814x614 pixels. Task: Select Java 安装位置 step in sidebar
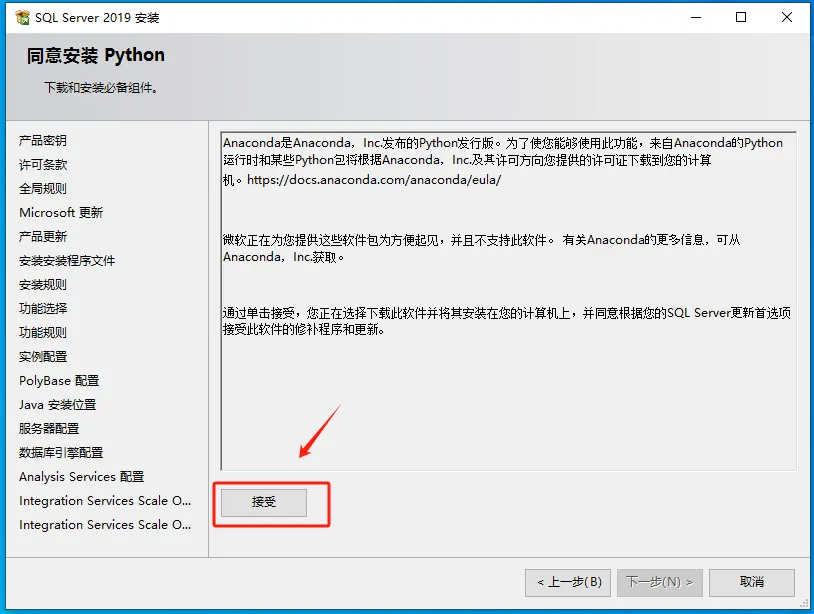click(x=58, y=404)
